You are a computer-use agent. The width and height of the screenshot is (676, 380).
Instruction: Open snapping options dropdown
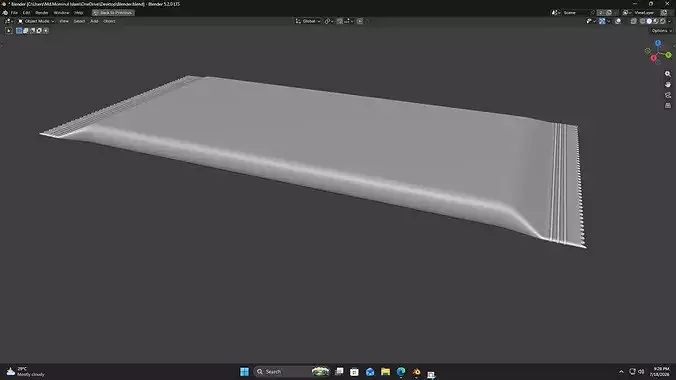348,21
